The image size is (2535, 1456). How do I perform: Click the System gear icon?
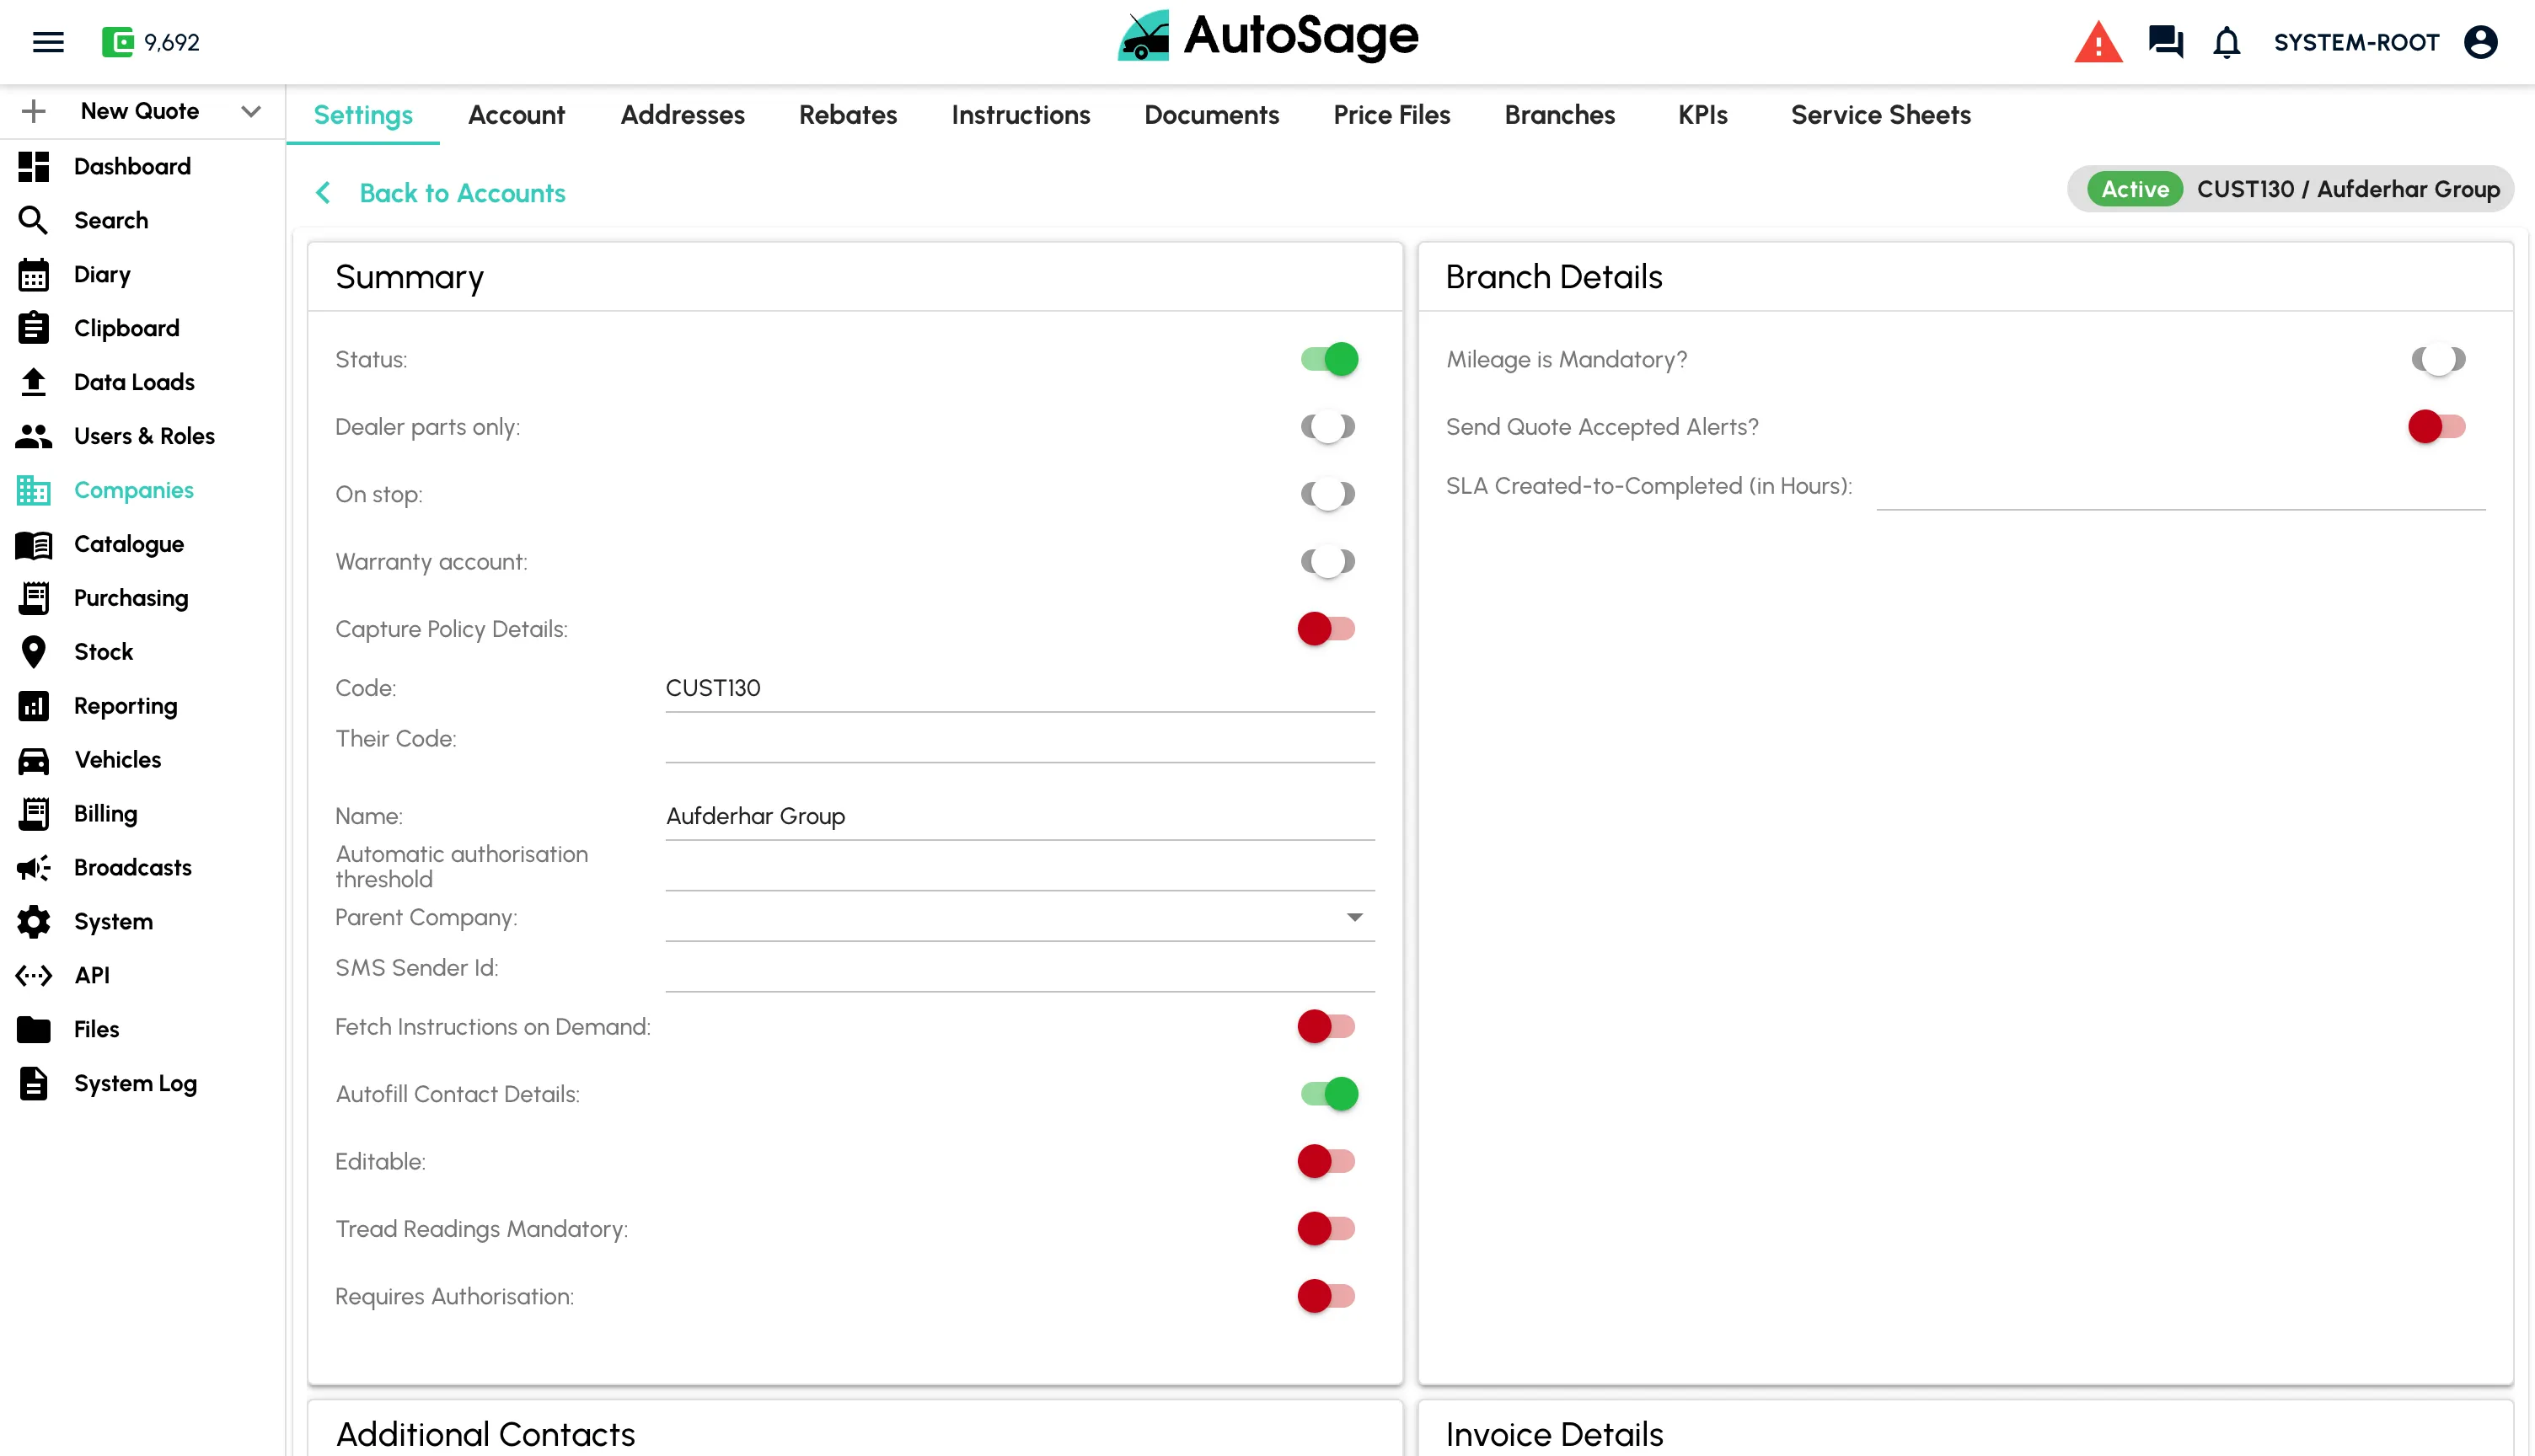pyautogui.click(x=33, y=922)
